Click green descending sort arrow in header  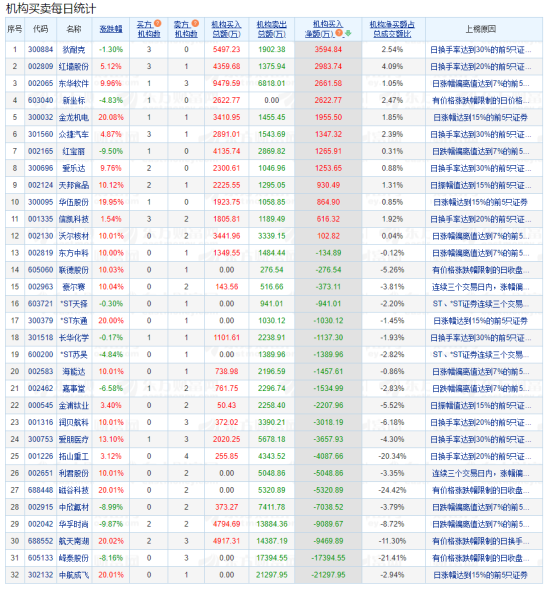[348, 33]
